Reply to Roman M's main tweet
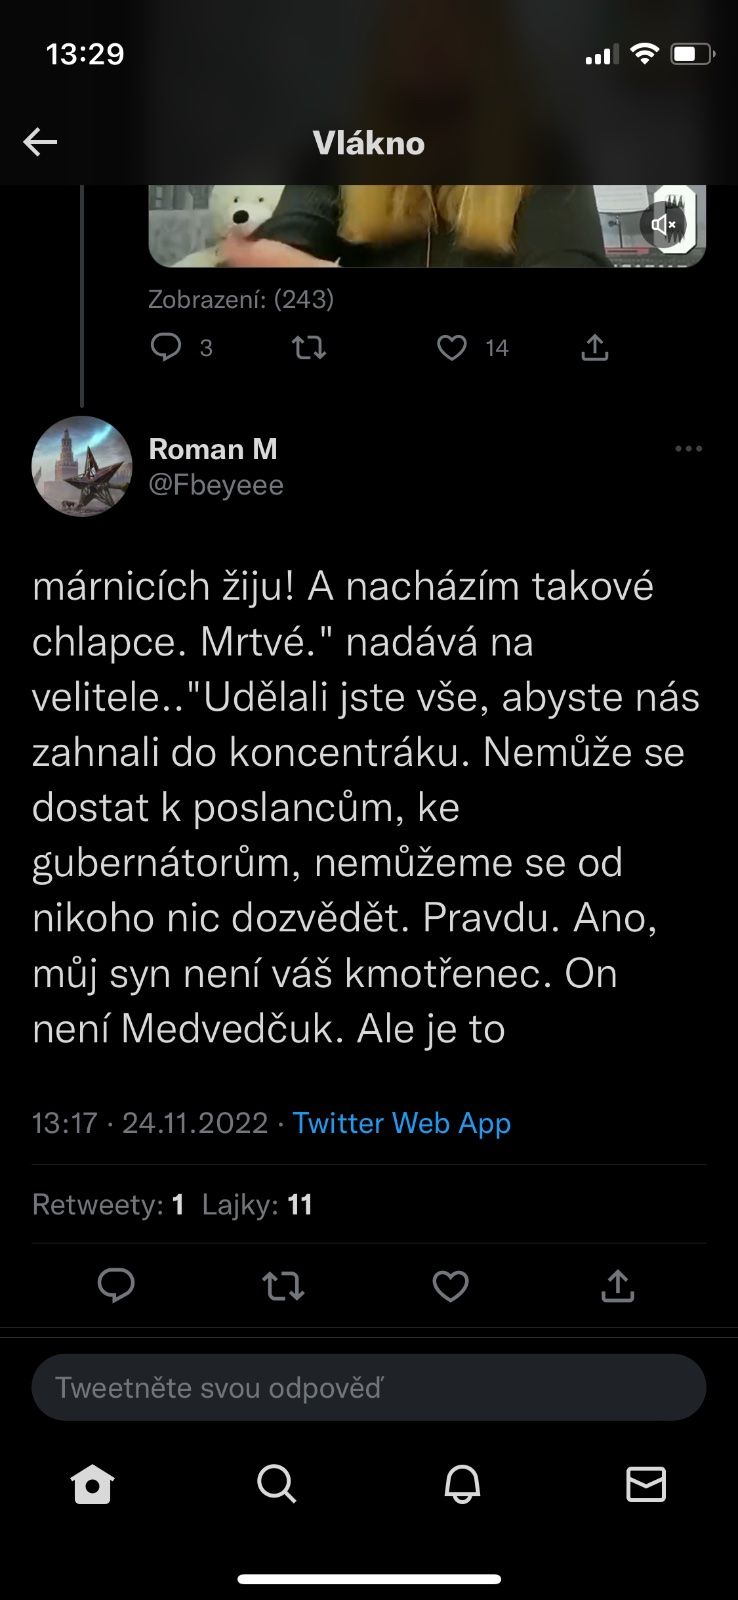 (116, 1285)
